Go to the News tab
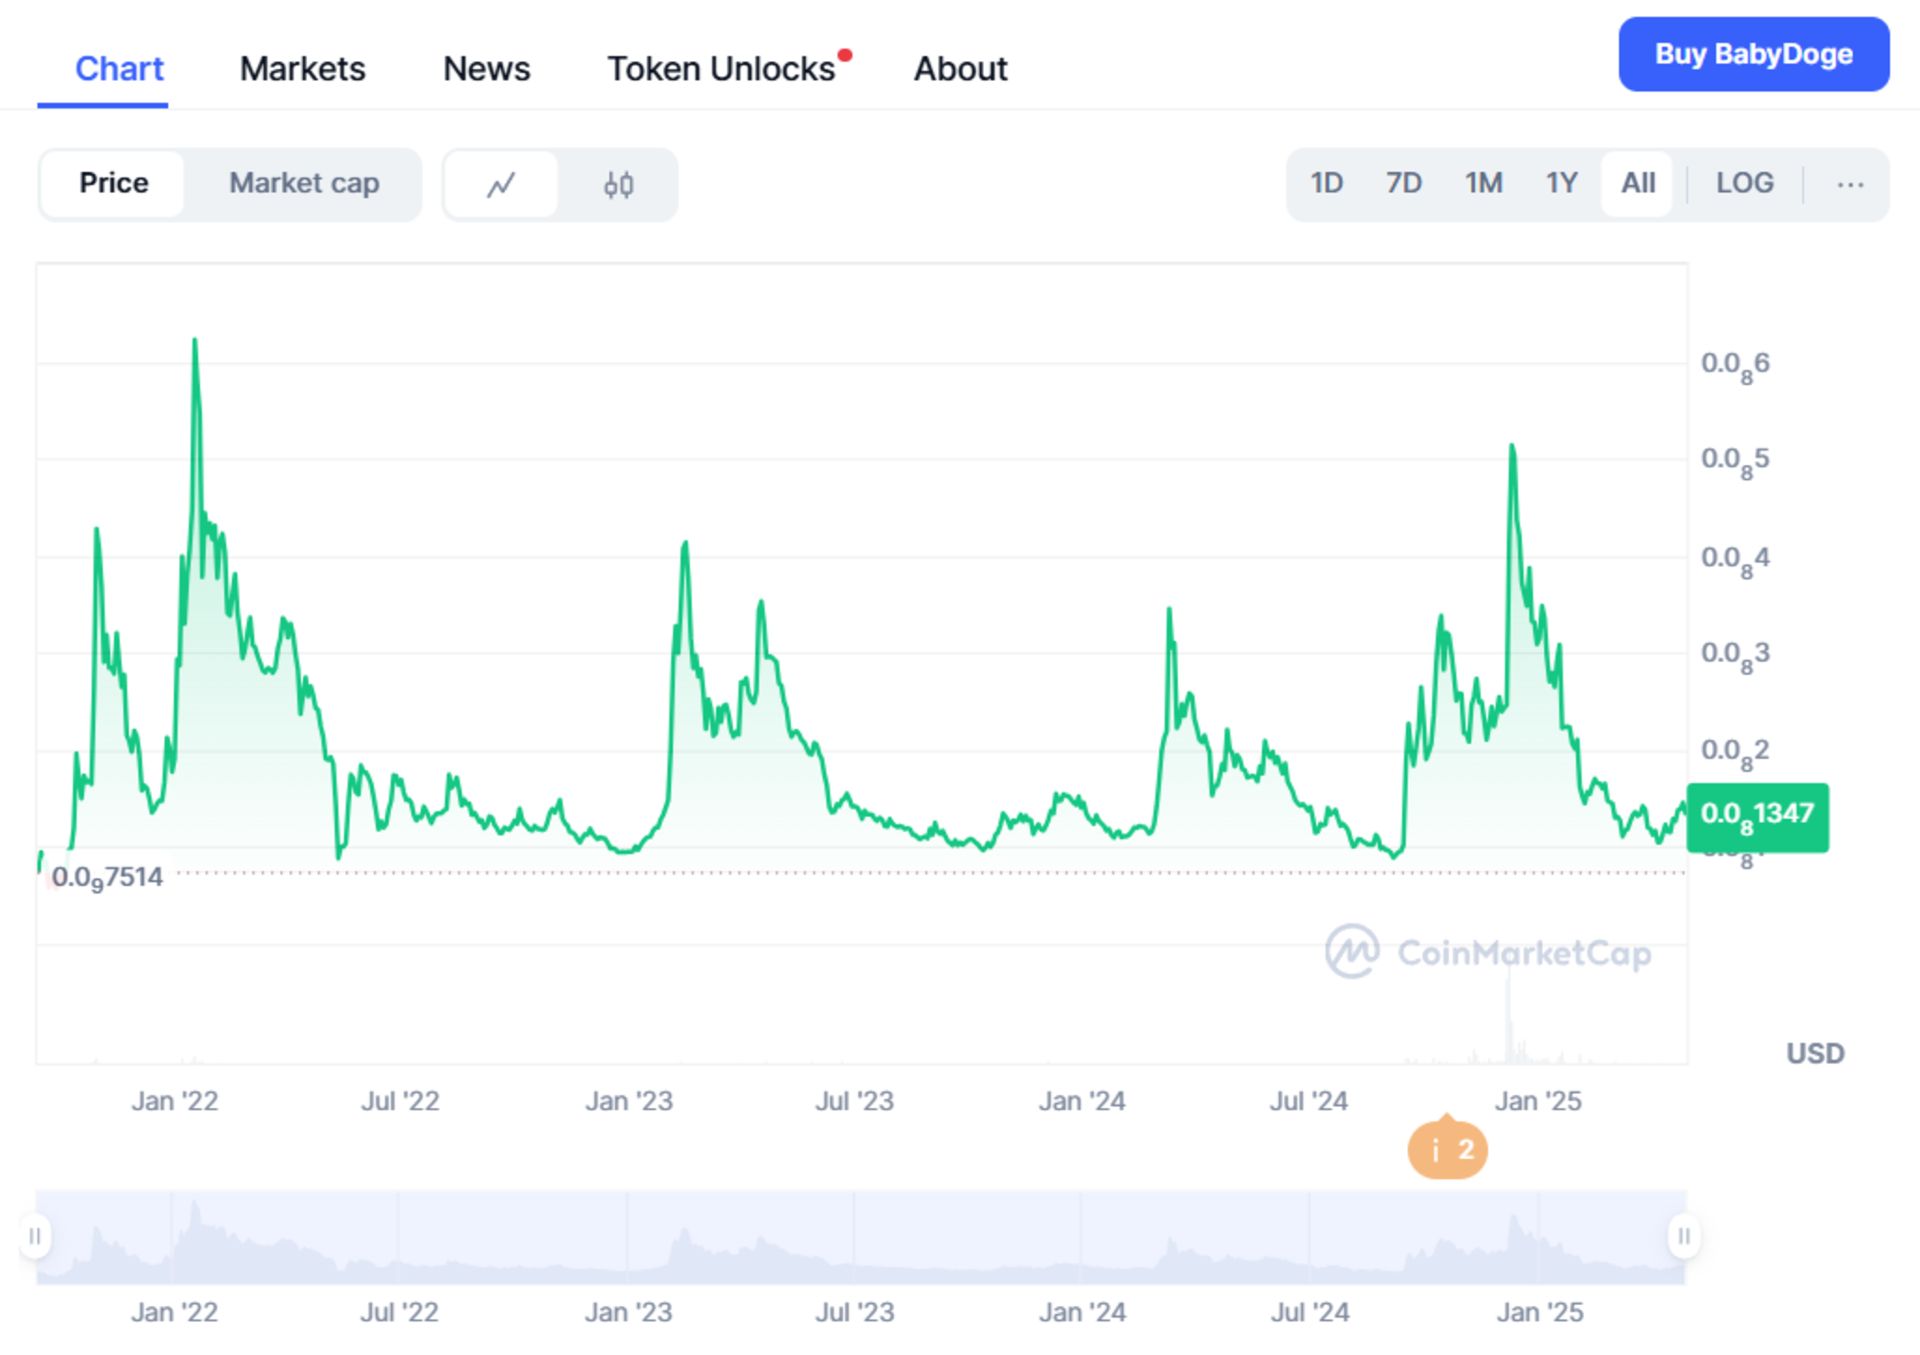This screenshot has height=1355, width=1920. (x=486, y=69)
